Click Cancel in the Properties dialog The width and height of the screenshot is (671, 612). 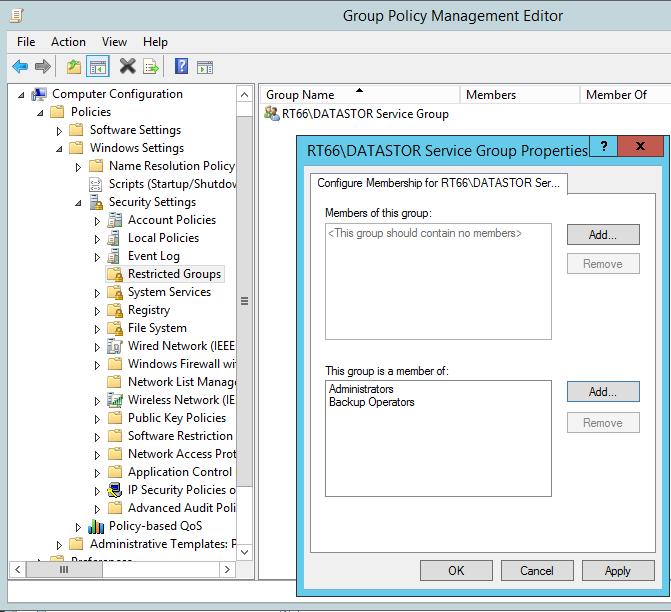click(x=537, y=570)
